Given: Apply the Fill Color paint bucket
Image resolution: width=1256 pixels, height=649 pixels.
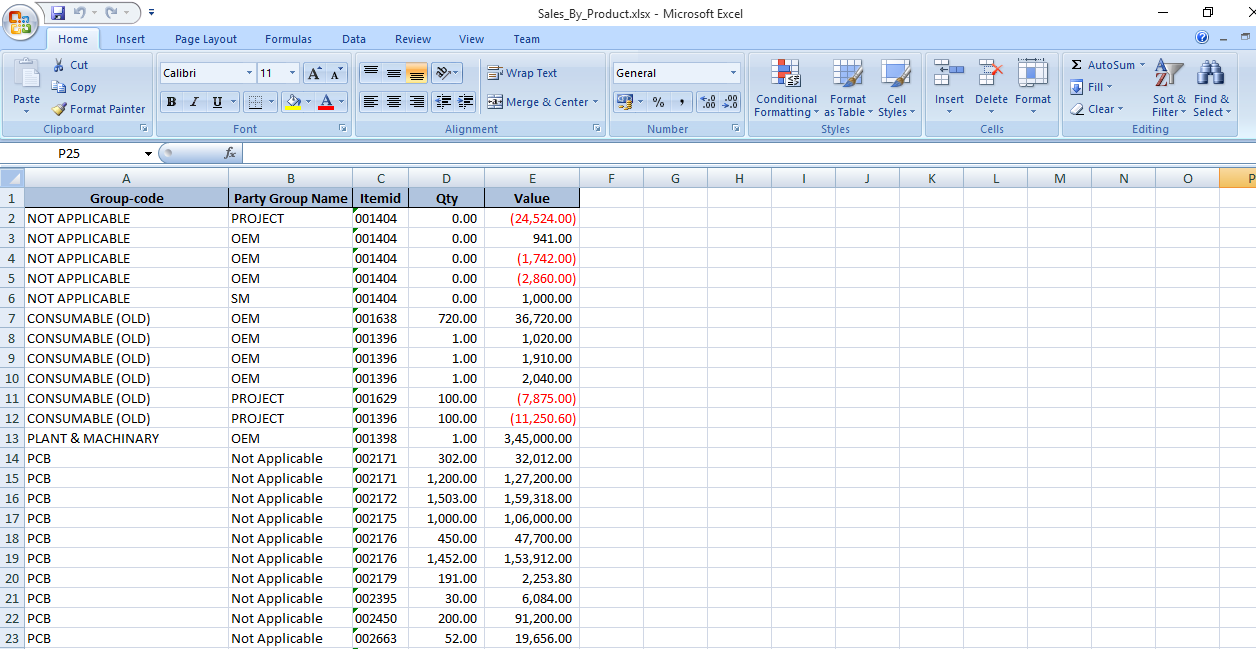Looking at the screenshot, I should [x=293, y=102].
